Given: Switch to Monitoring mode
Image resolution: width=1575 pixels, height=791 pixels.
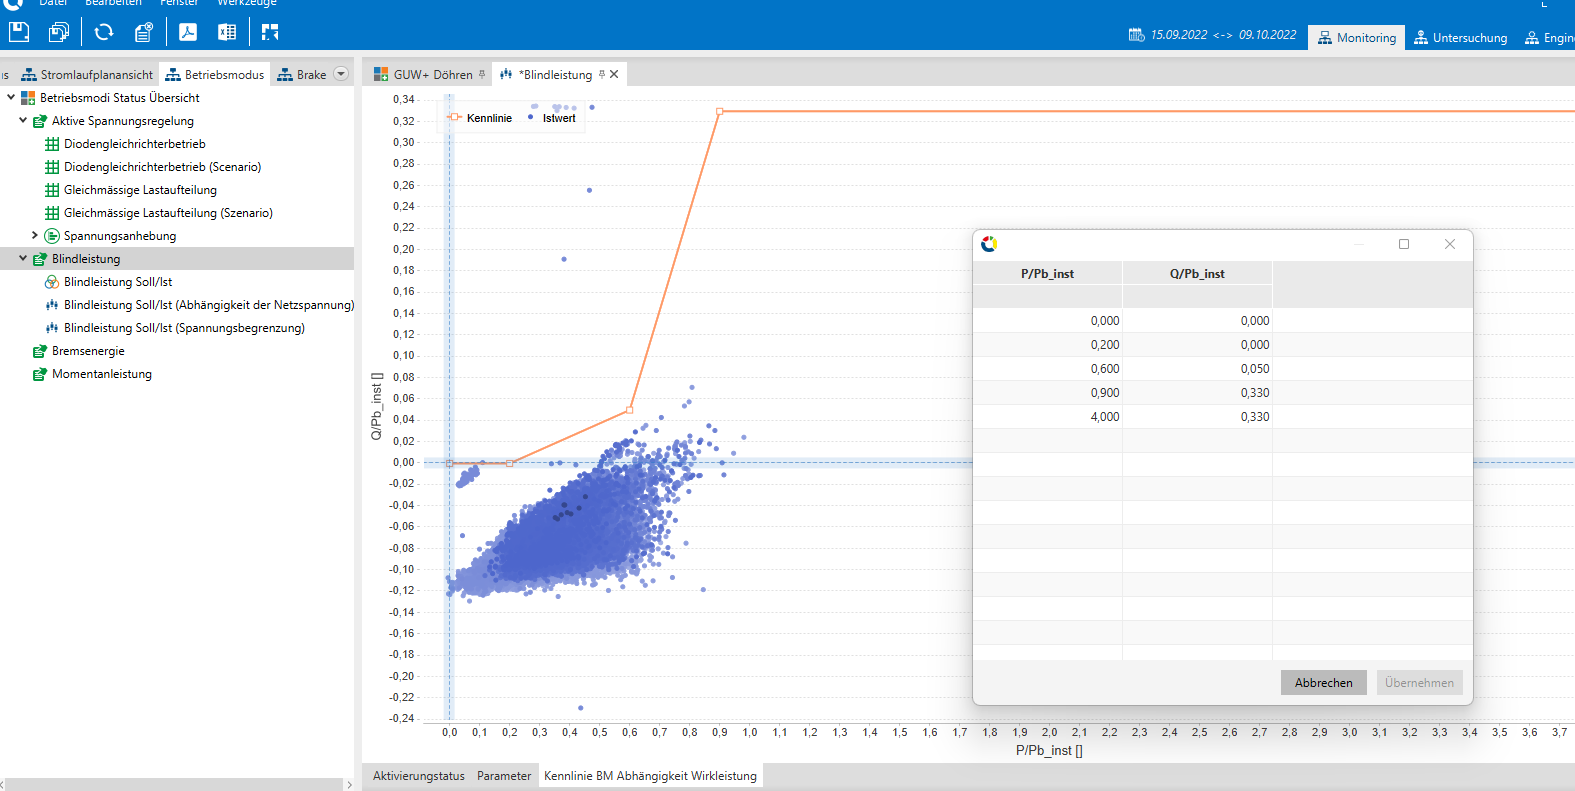Looking at the screenshot, I should click(x=1357, y=38).
